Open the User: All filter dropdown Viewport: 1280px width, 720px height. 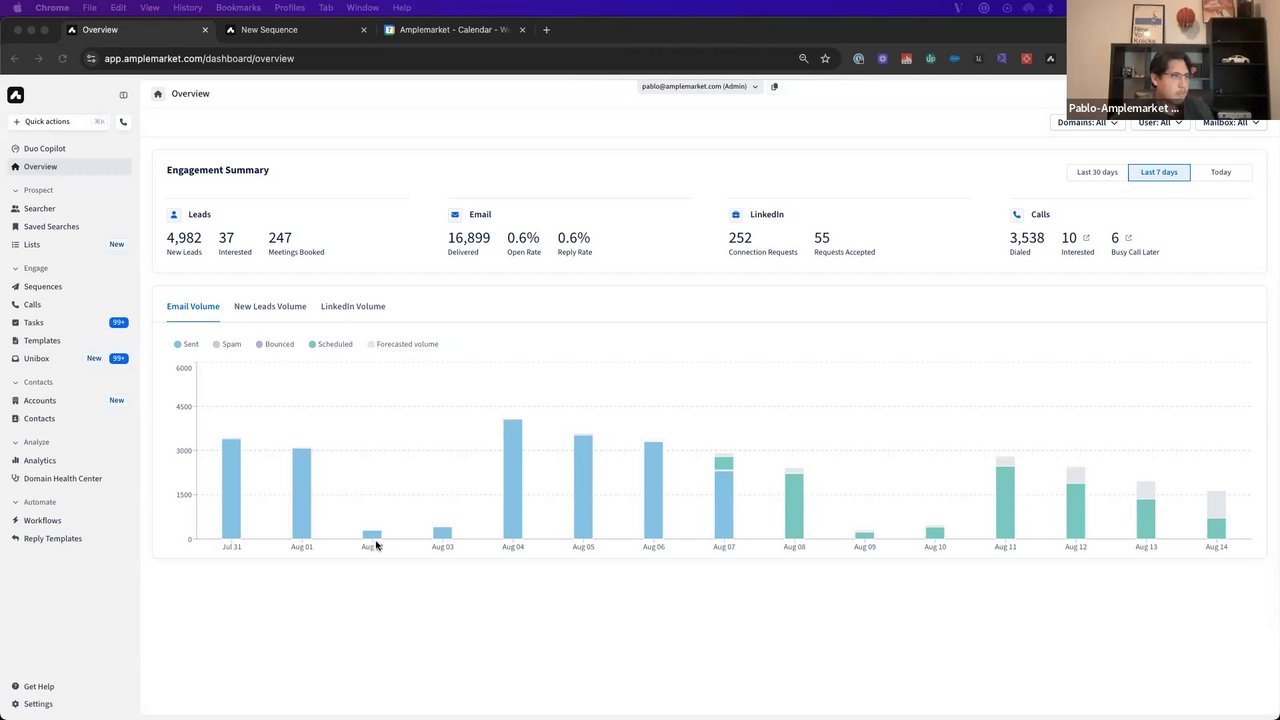[x=1159, y=122]
